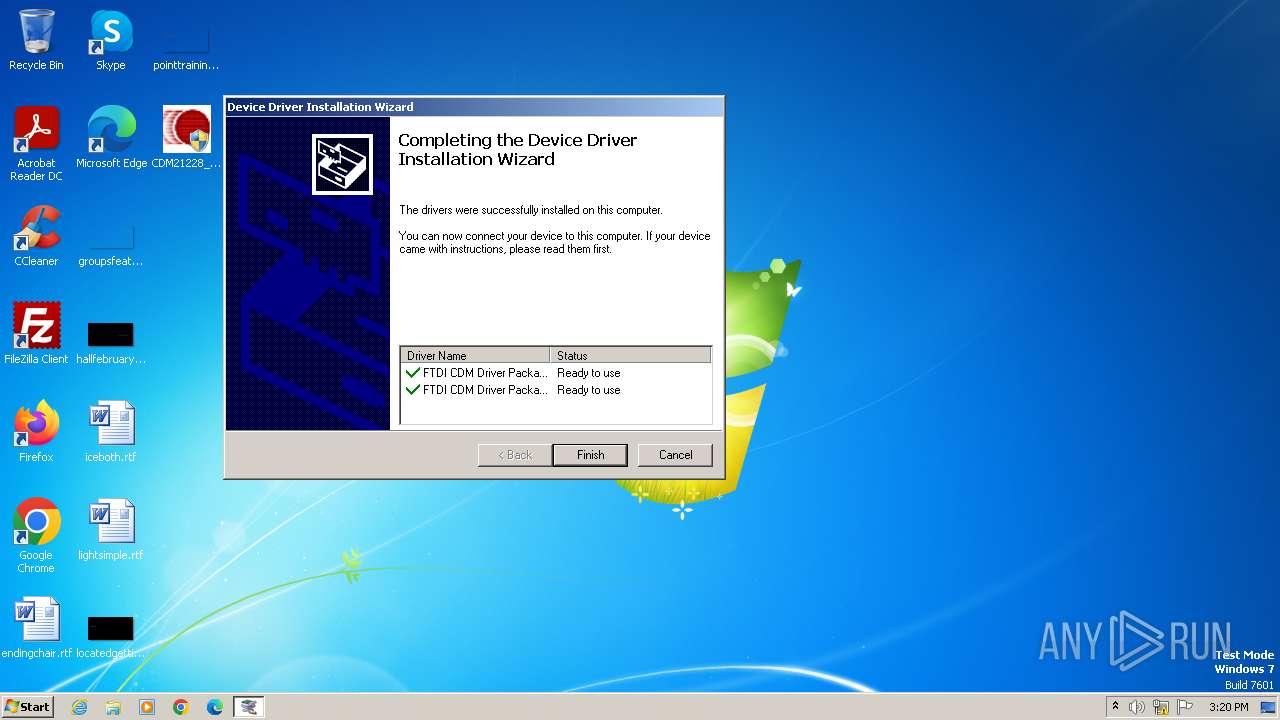
Task: Click the Status column header
Action: coord(630,355)
